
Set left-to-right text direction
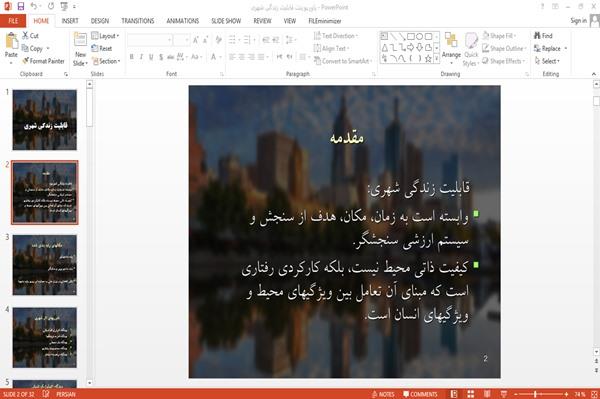(x=279, y=57)
